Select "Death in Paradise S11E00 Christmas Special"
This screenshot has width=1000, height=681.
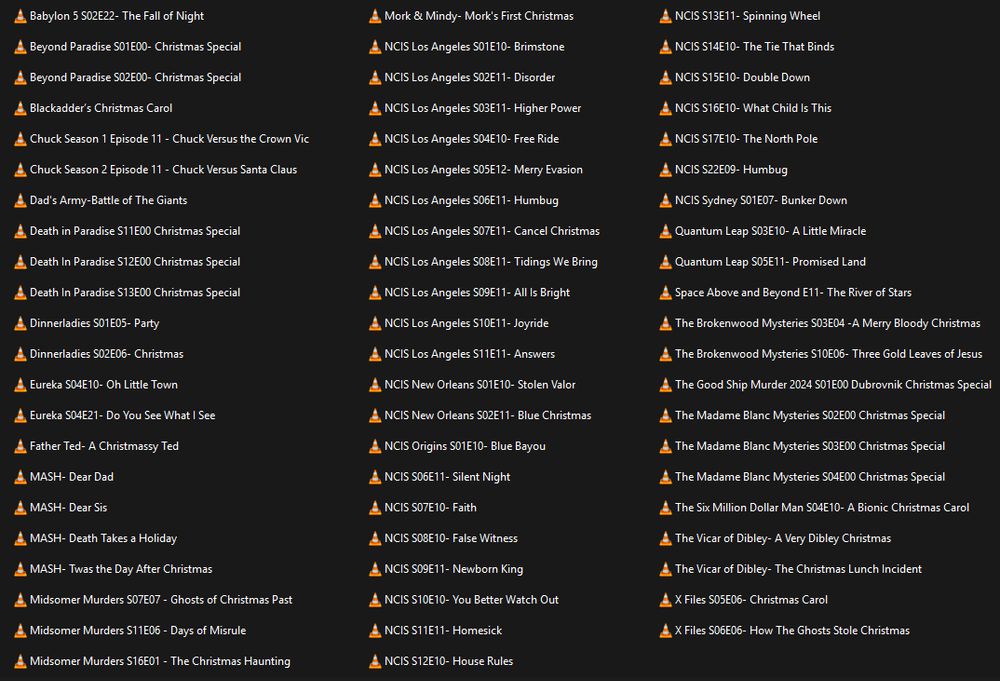click(x=135, y=231)
